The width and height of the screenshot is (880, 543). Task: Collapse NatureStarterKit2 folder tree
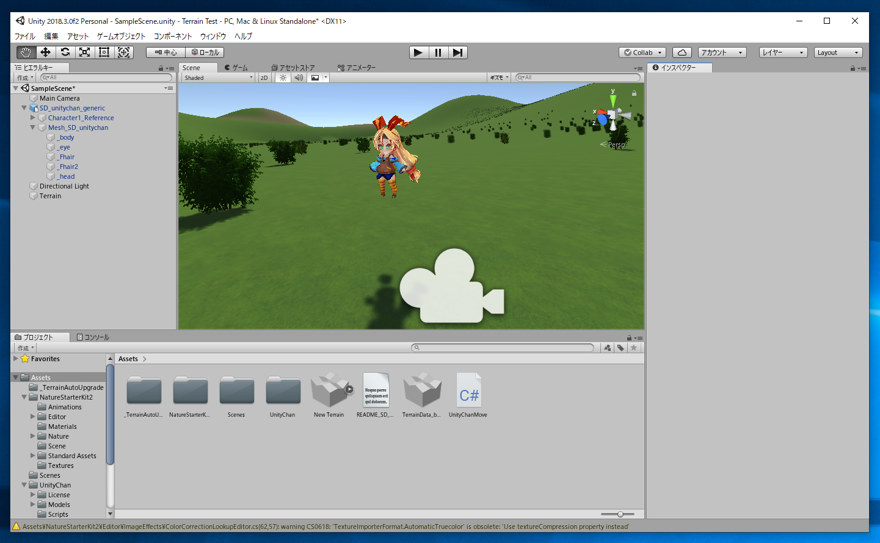(24, 397)
